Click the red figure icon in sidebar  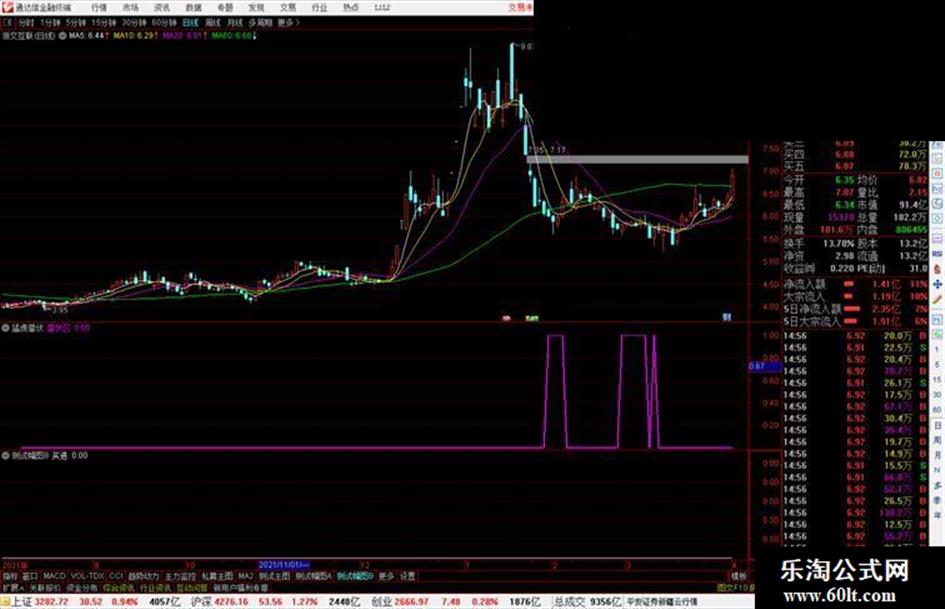(937, 268)
